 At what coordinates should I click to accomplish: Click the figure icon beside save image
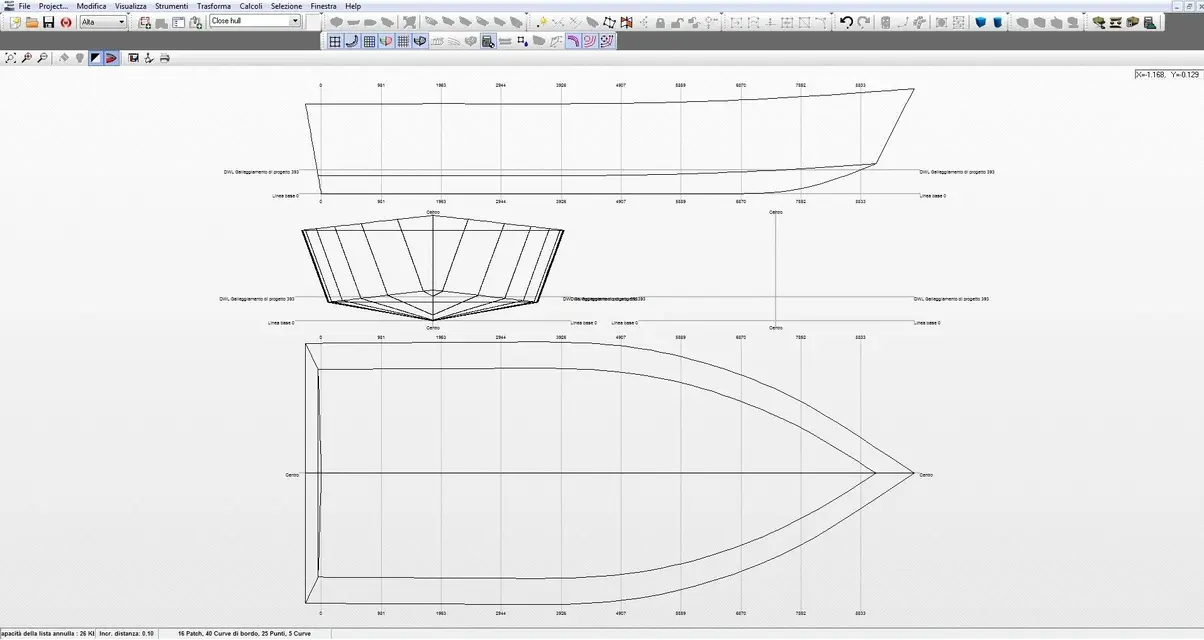(x=149, y=58)
